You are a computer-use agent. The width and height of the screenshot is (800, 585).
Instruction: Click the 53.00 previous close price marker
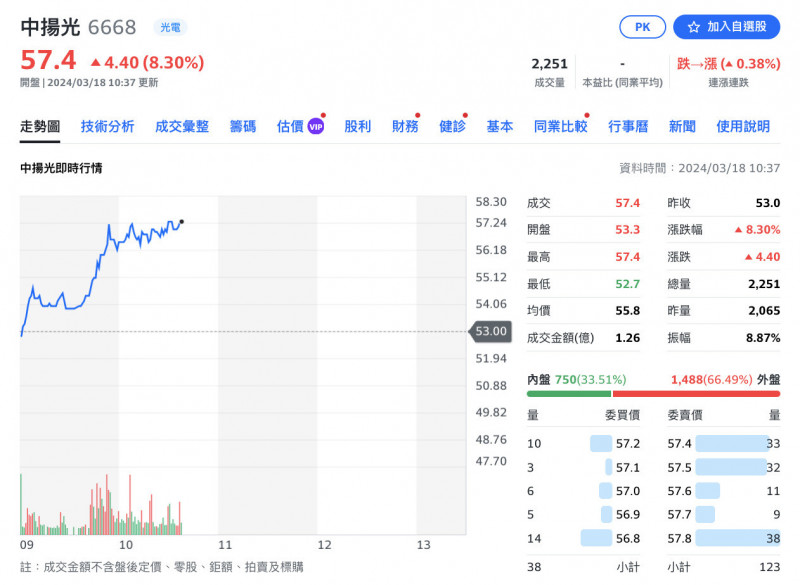click(x=490, y=331)
